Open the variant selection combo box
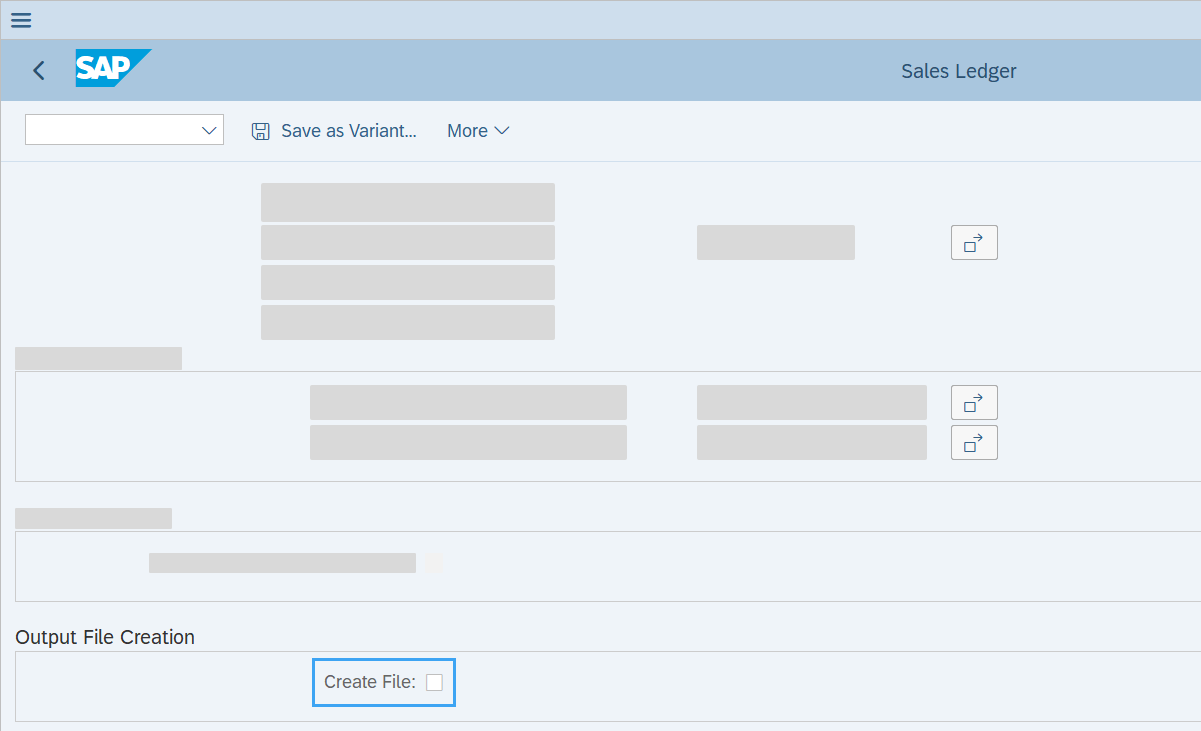Viewport: 1201px width, 731px height. (x=111, y=130)
